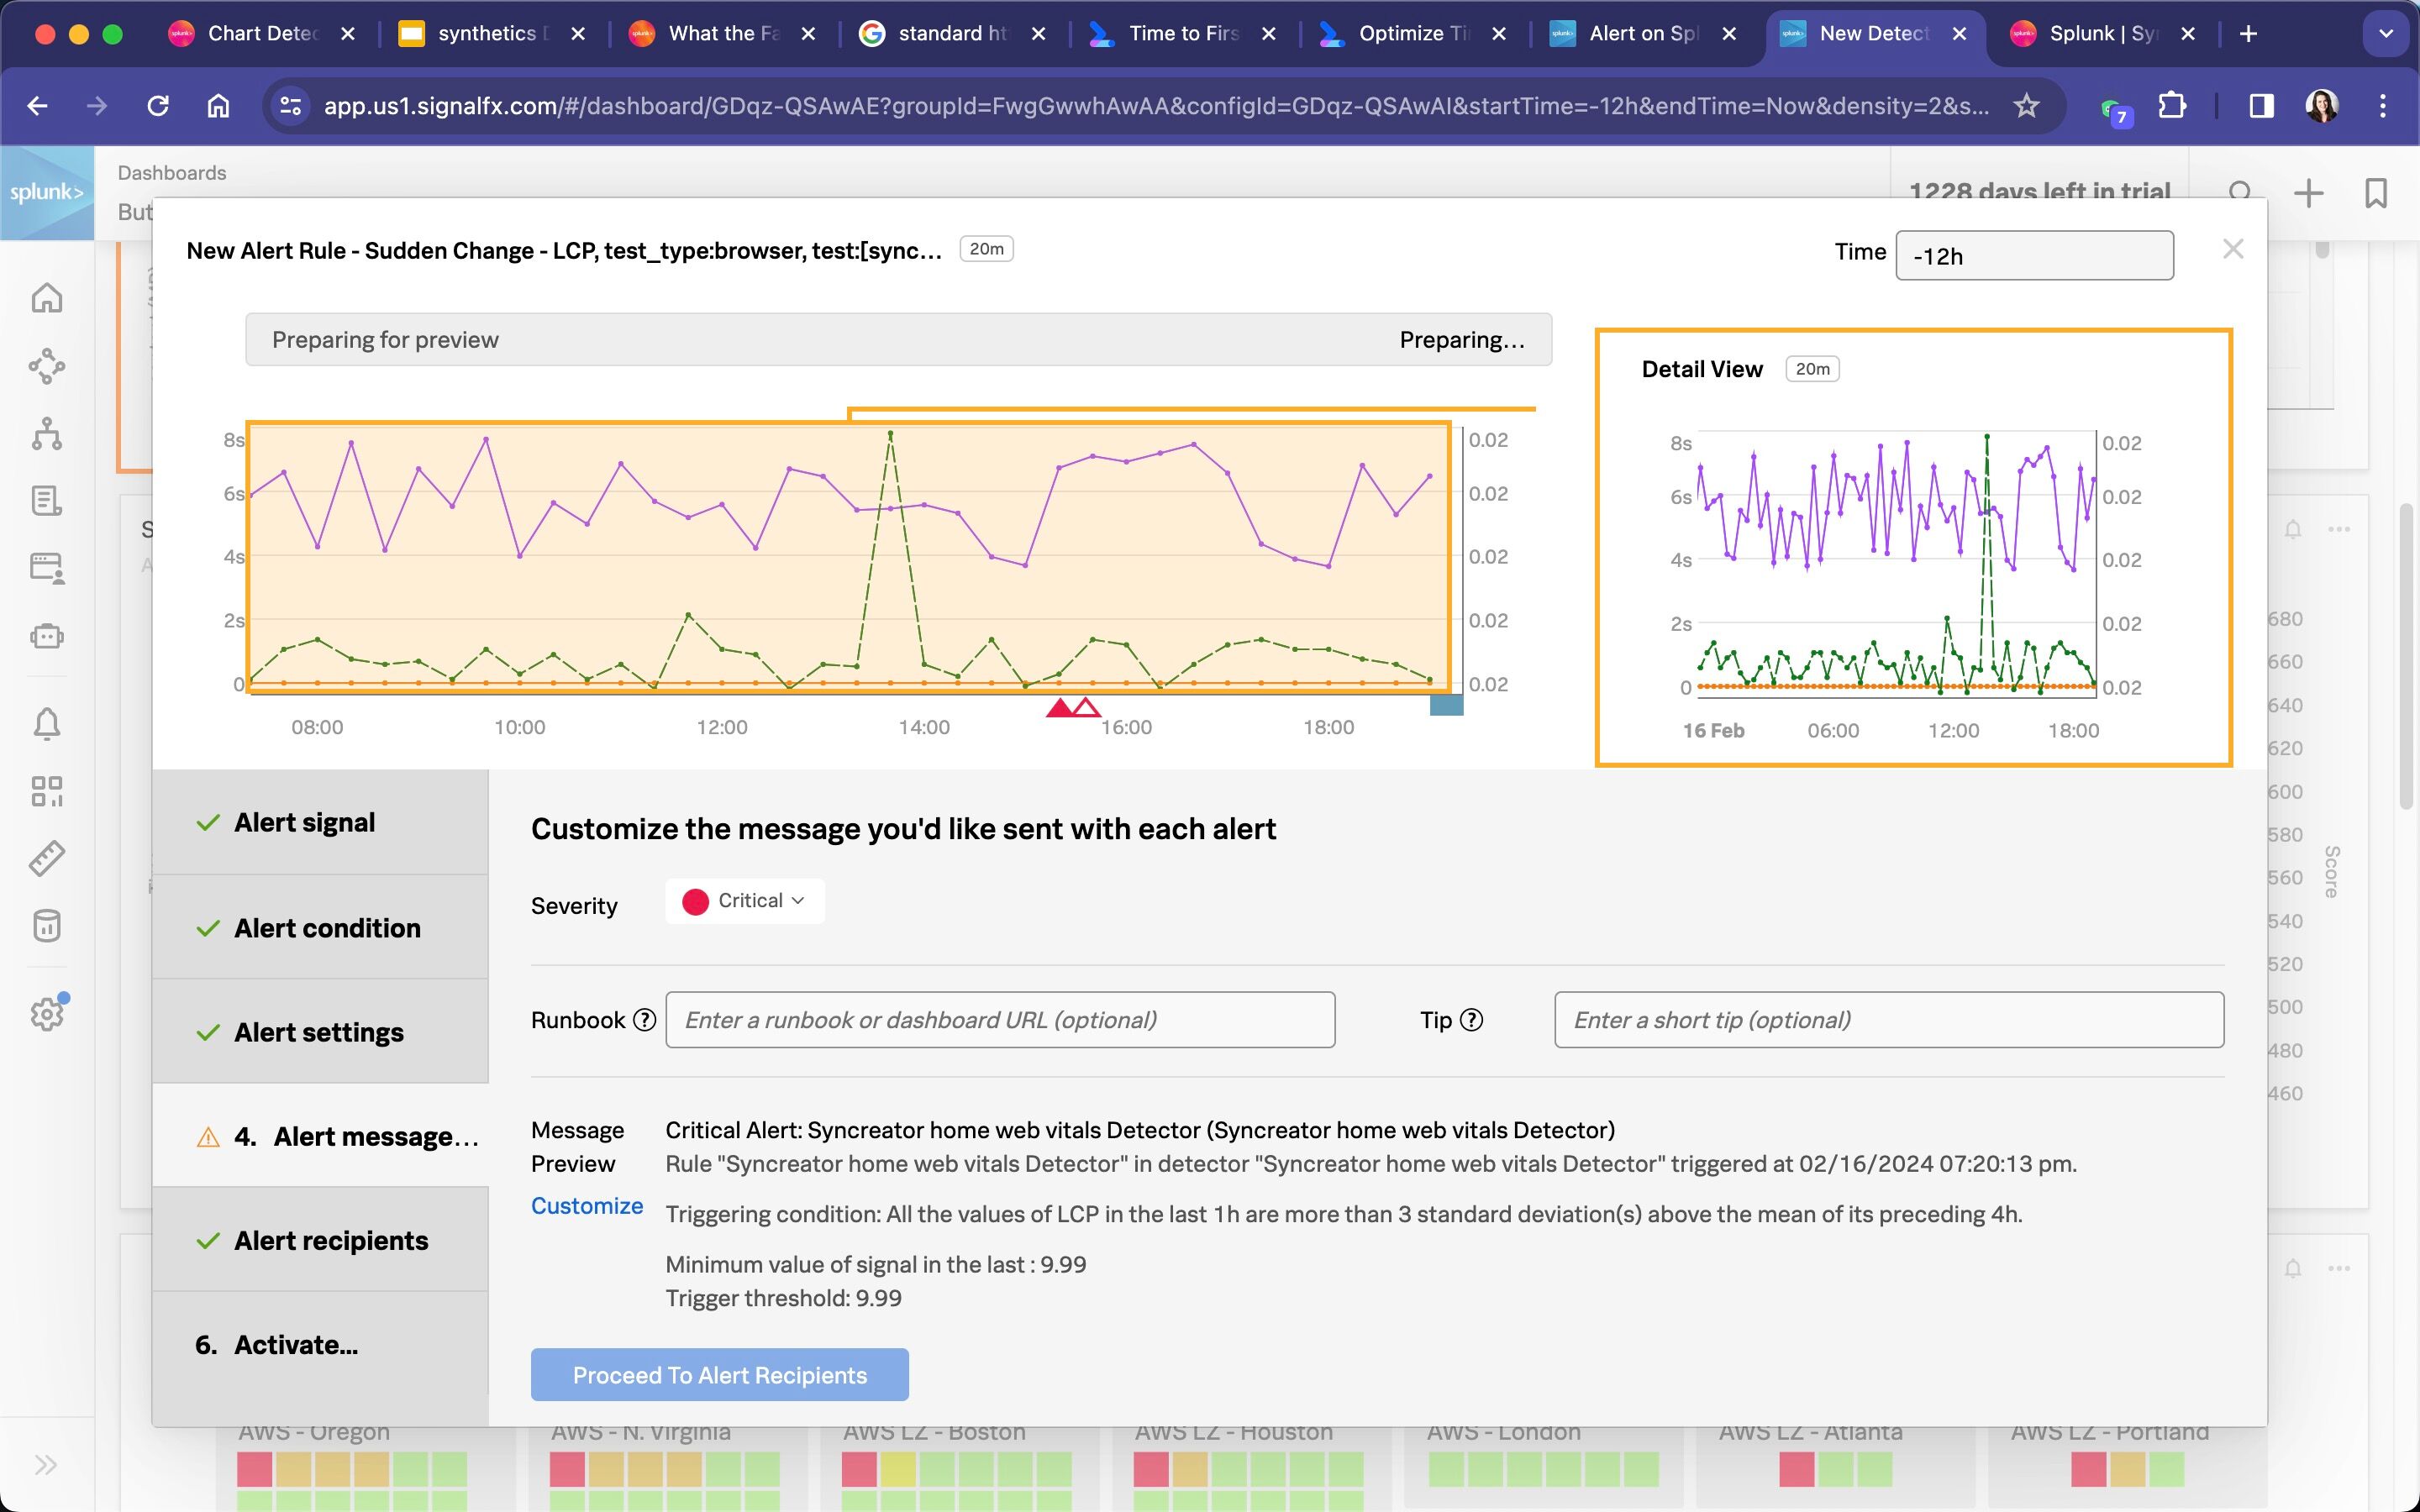Image resolution: width=2420 pixels, height=1512 pixels.
Task: Open the Alerts bell icon in sidebar
Action: pos(47,723)
